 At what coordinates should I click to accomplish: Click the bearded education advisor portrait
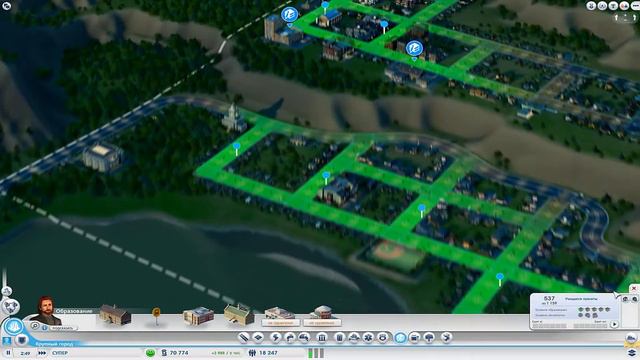click(47, 311)
